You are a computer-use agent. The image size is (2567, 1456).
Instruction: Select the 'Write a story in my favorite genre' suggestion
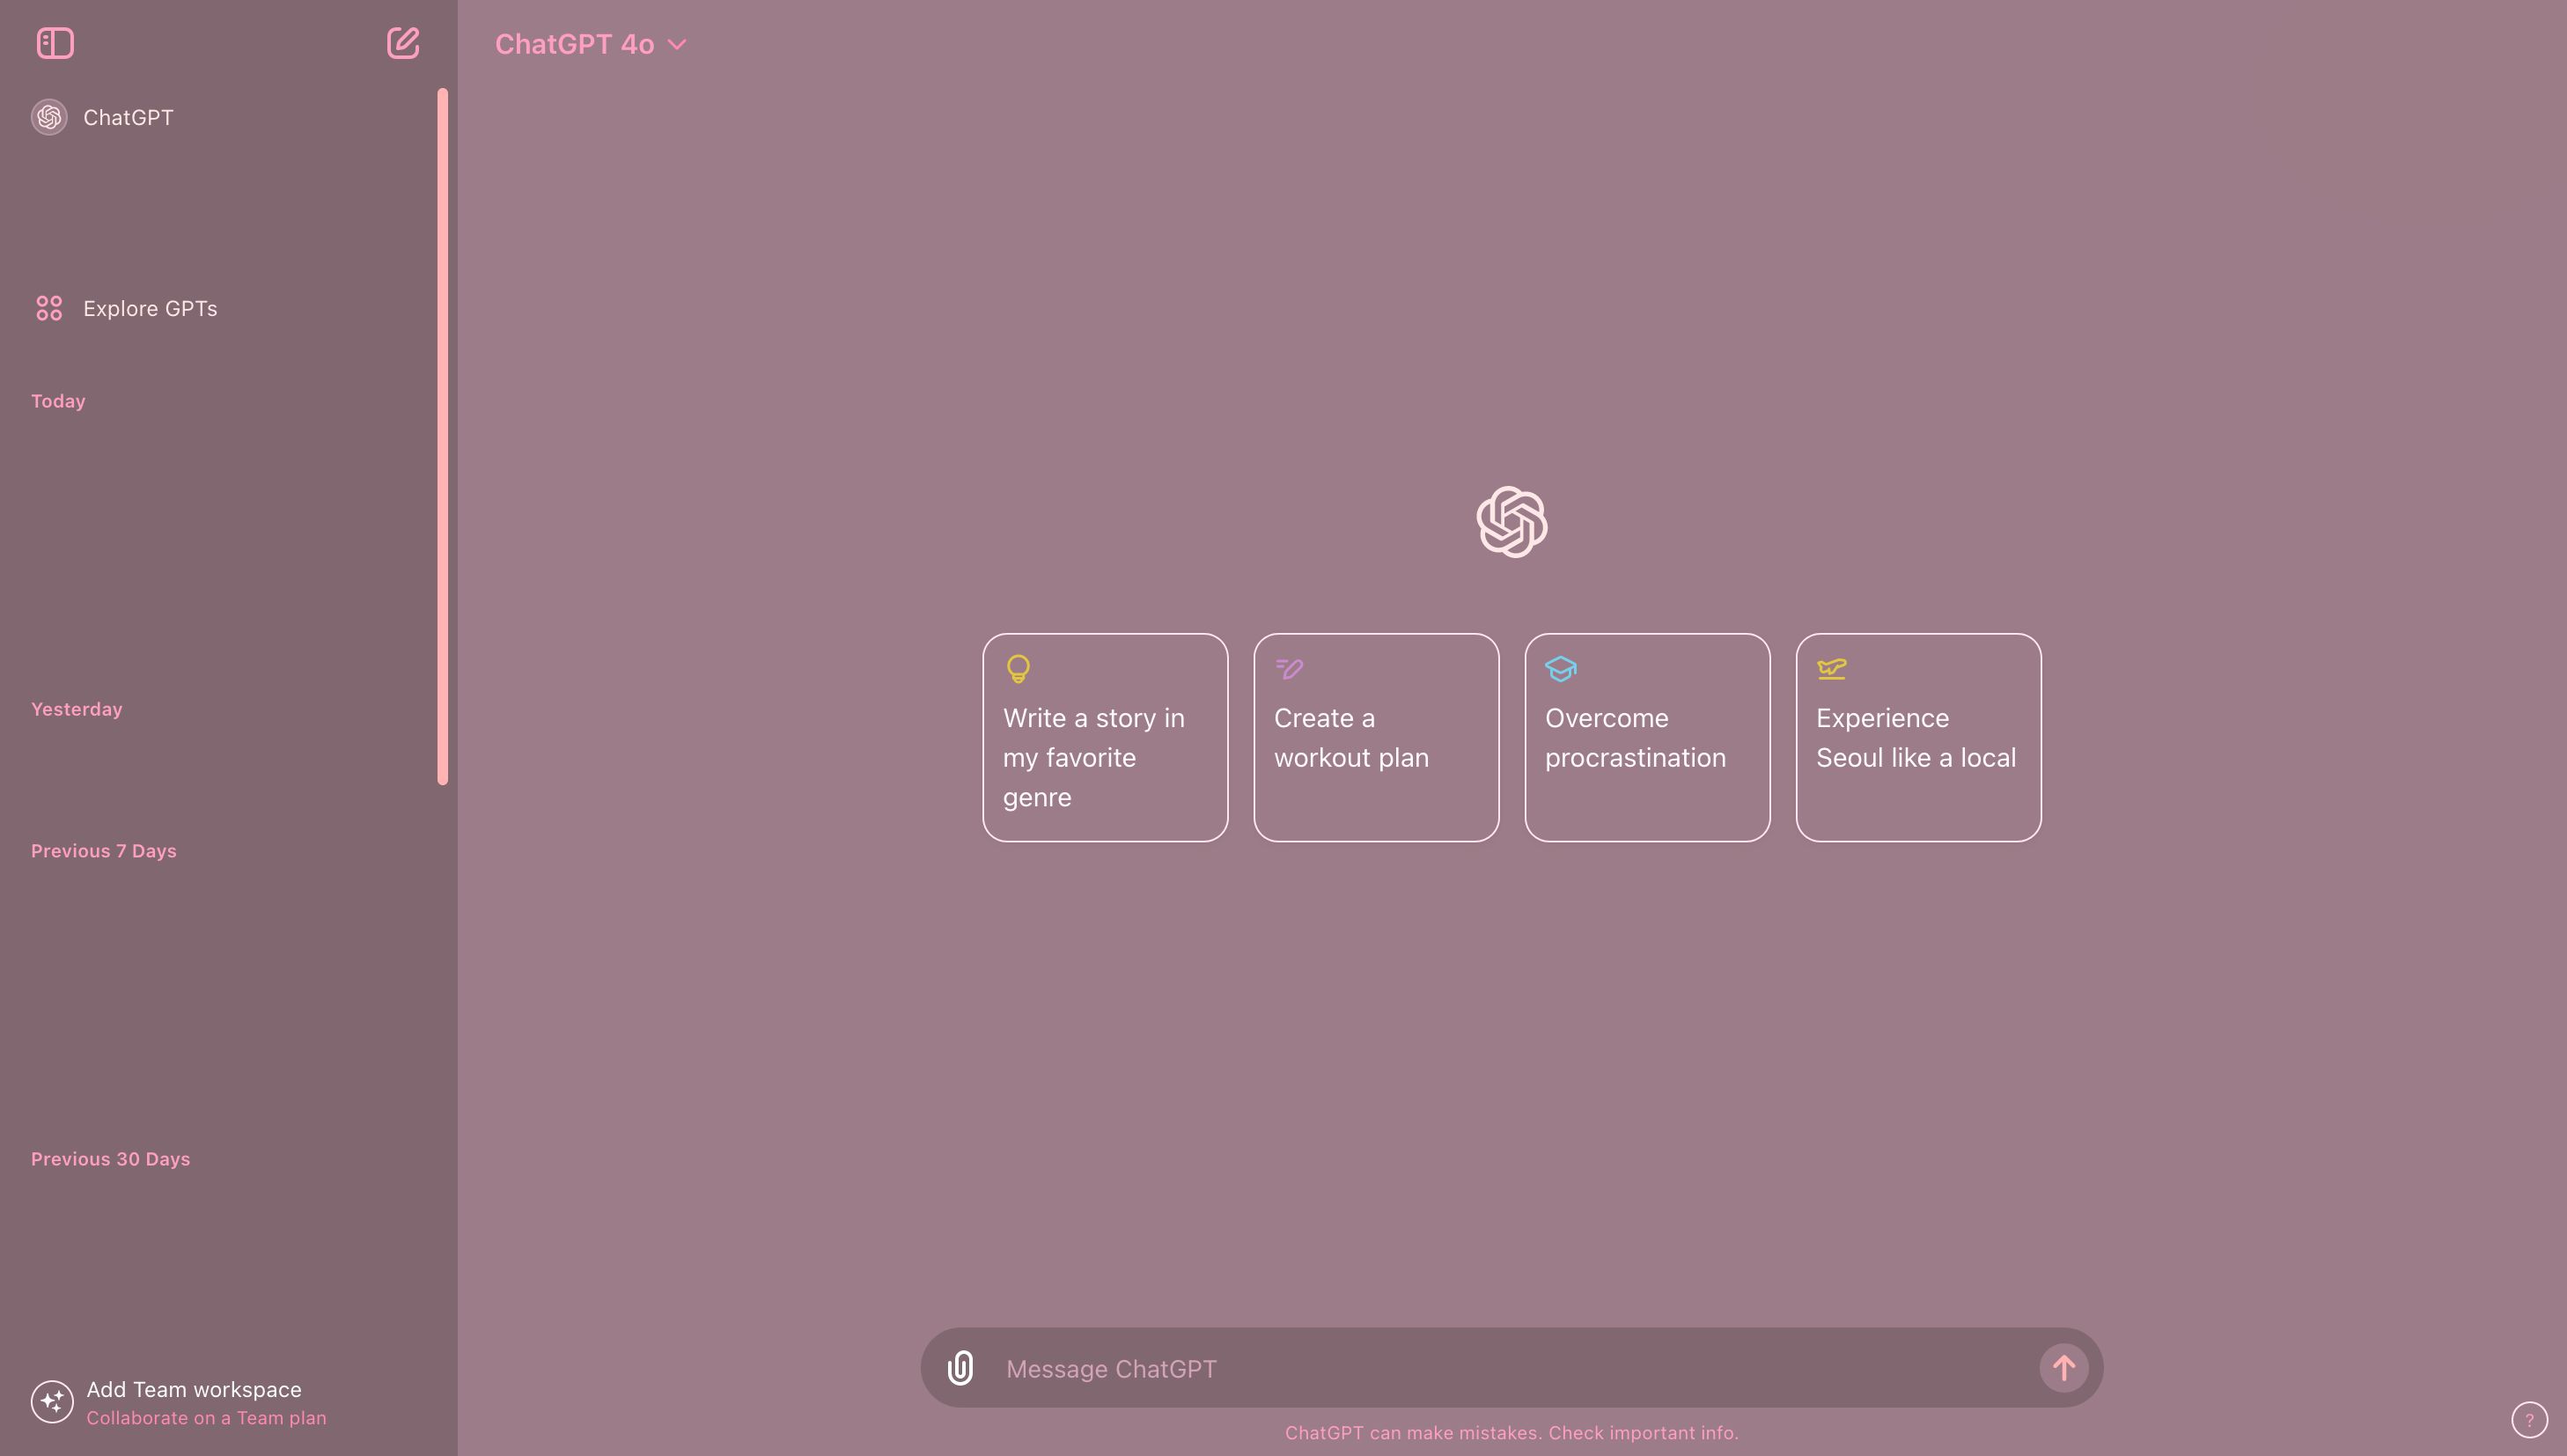click(x=1106, y=737)
